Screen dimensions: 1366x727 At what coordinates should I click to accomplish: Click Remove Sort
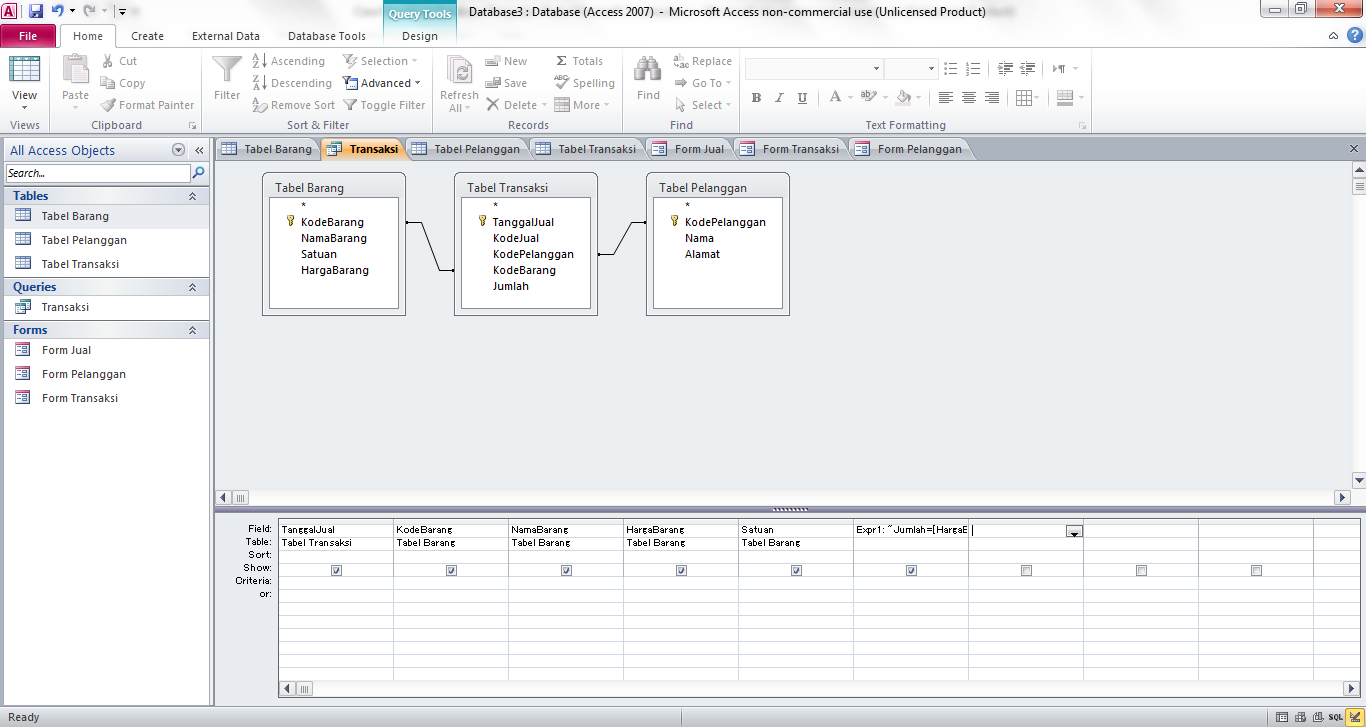click(294, 105)
